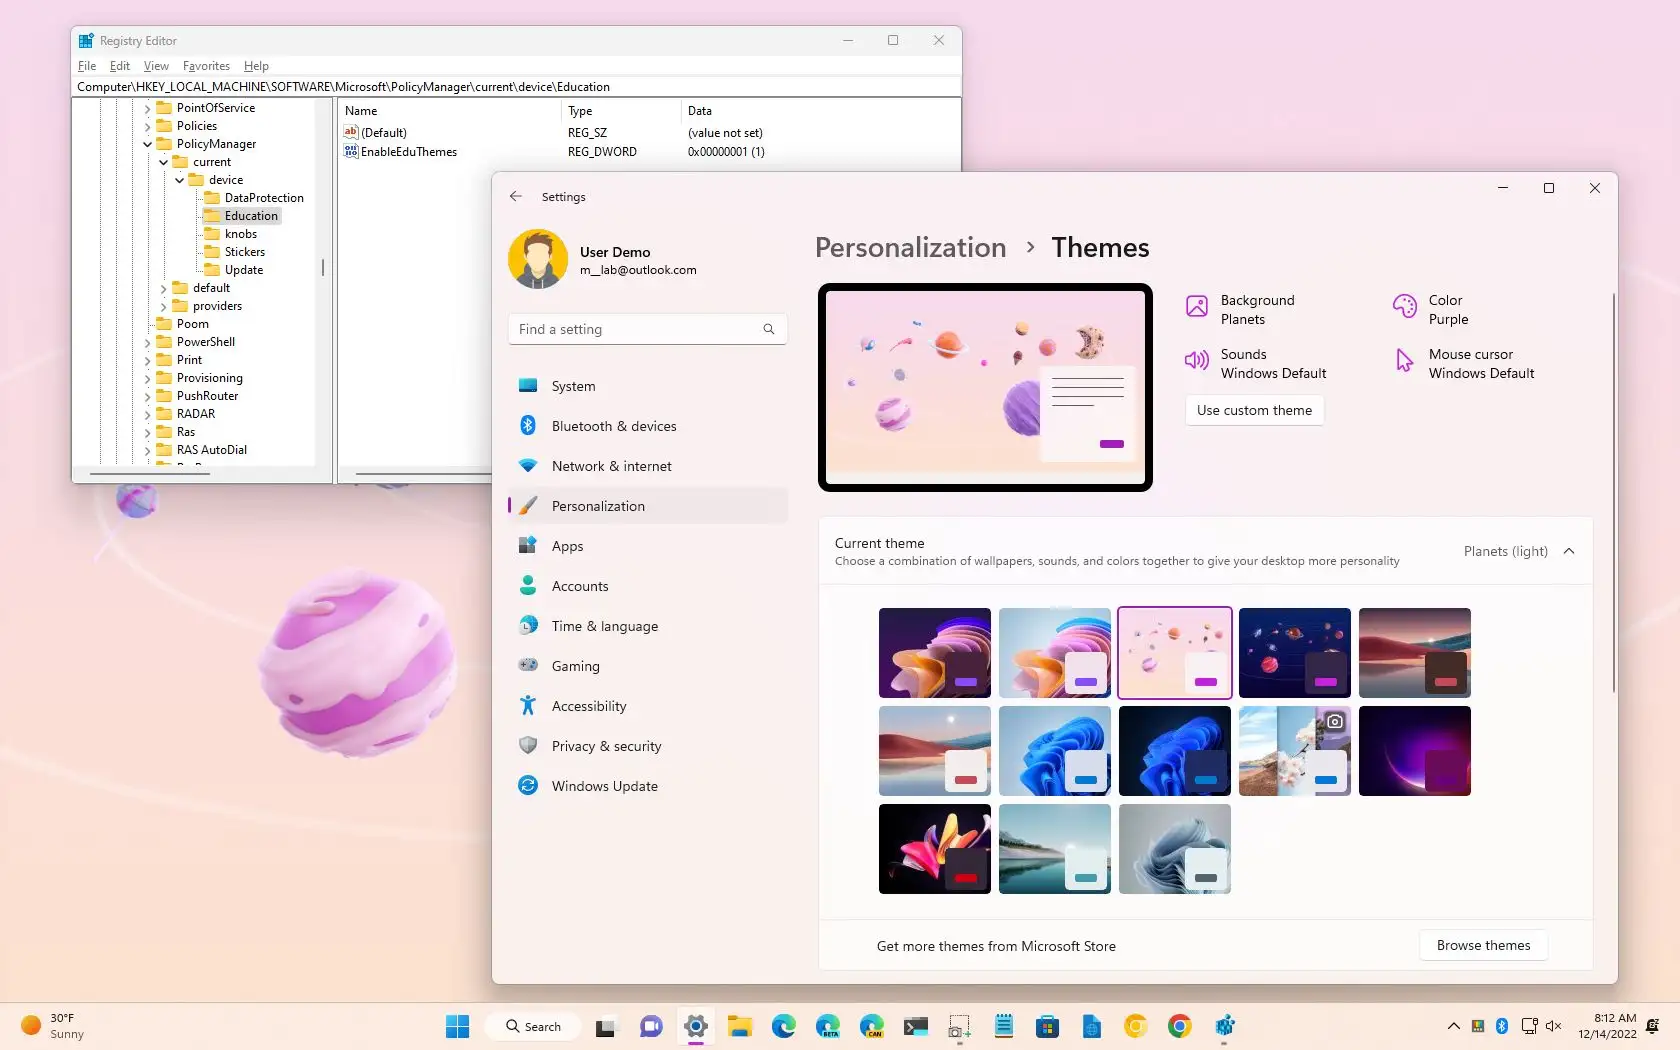Open the Favorites menu in Registry Editor
The height and width of the screenshot is (1050, 1680).
[x=206, y=66]
